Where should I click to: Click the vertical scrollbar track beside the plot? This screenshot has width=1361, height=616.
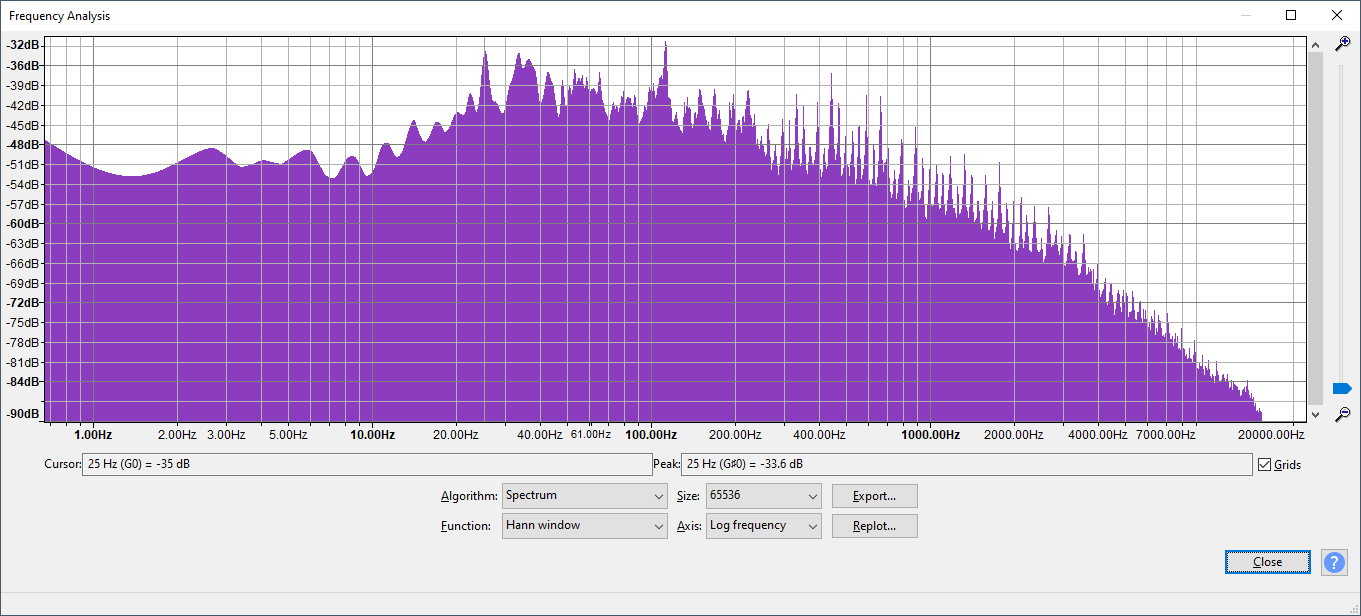[x=1315, y=230]
